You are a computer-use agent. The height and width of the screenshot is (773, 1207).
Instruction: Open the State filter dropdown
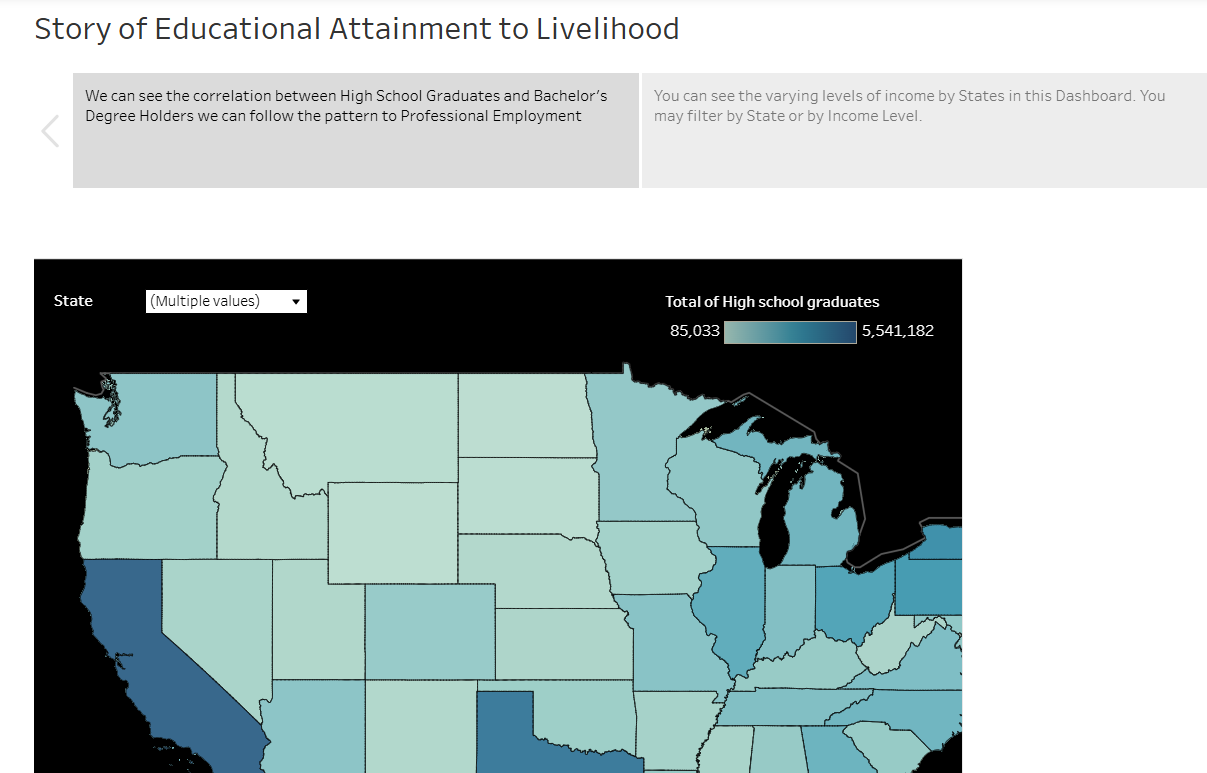pos(226,301)
